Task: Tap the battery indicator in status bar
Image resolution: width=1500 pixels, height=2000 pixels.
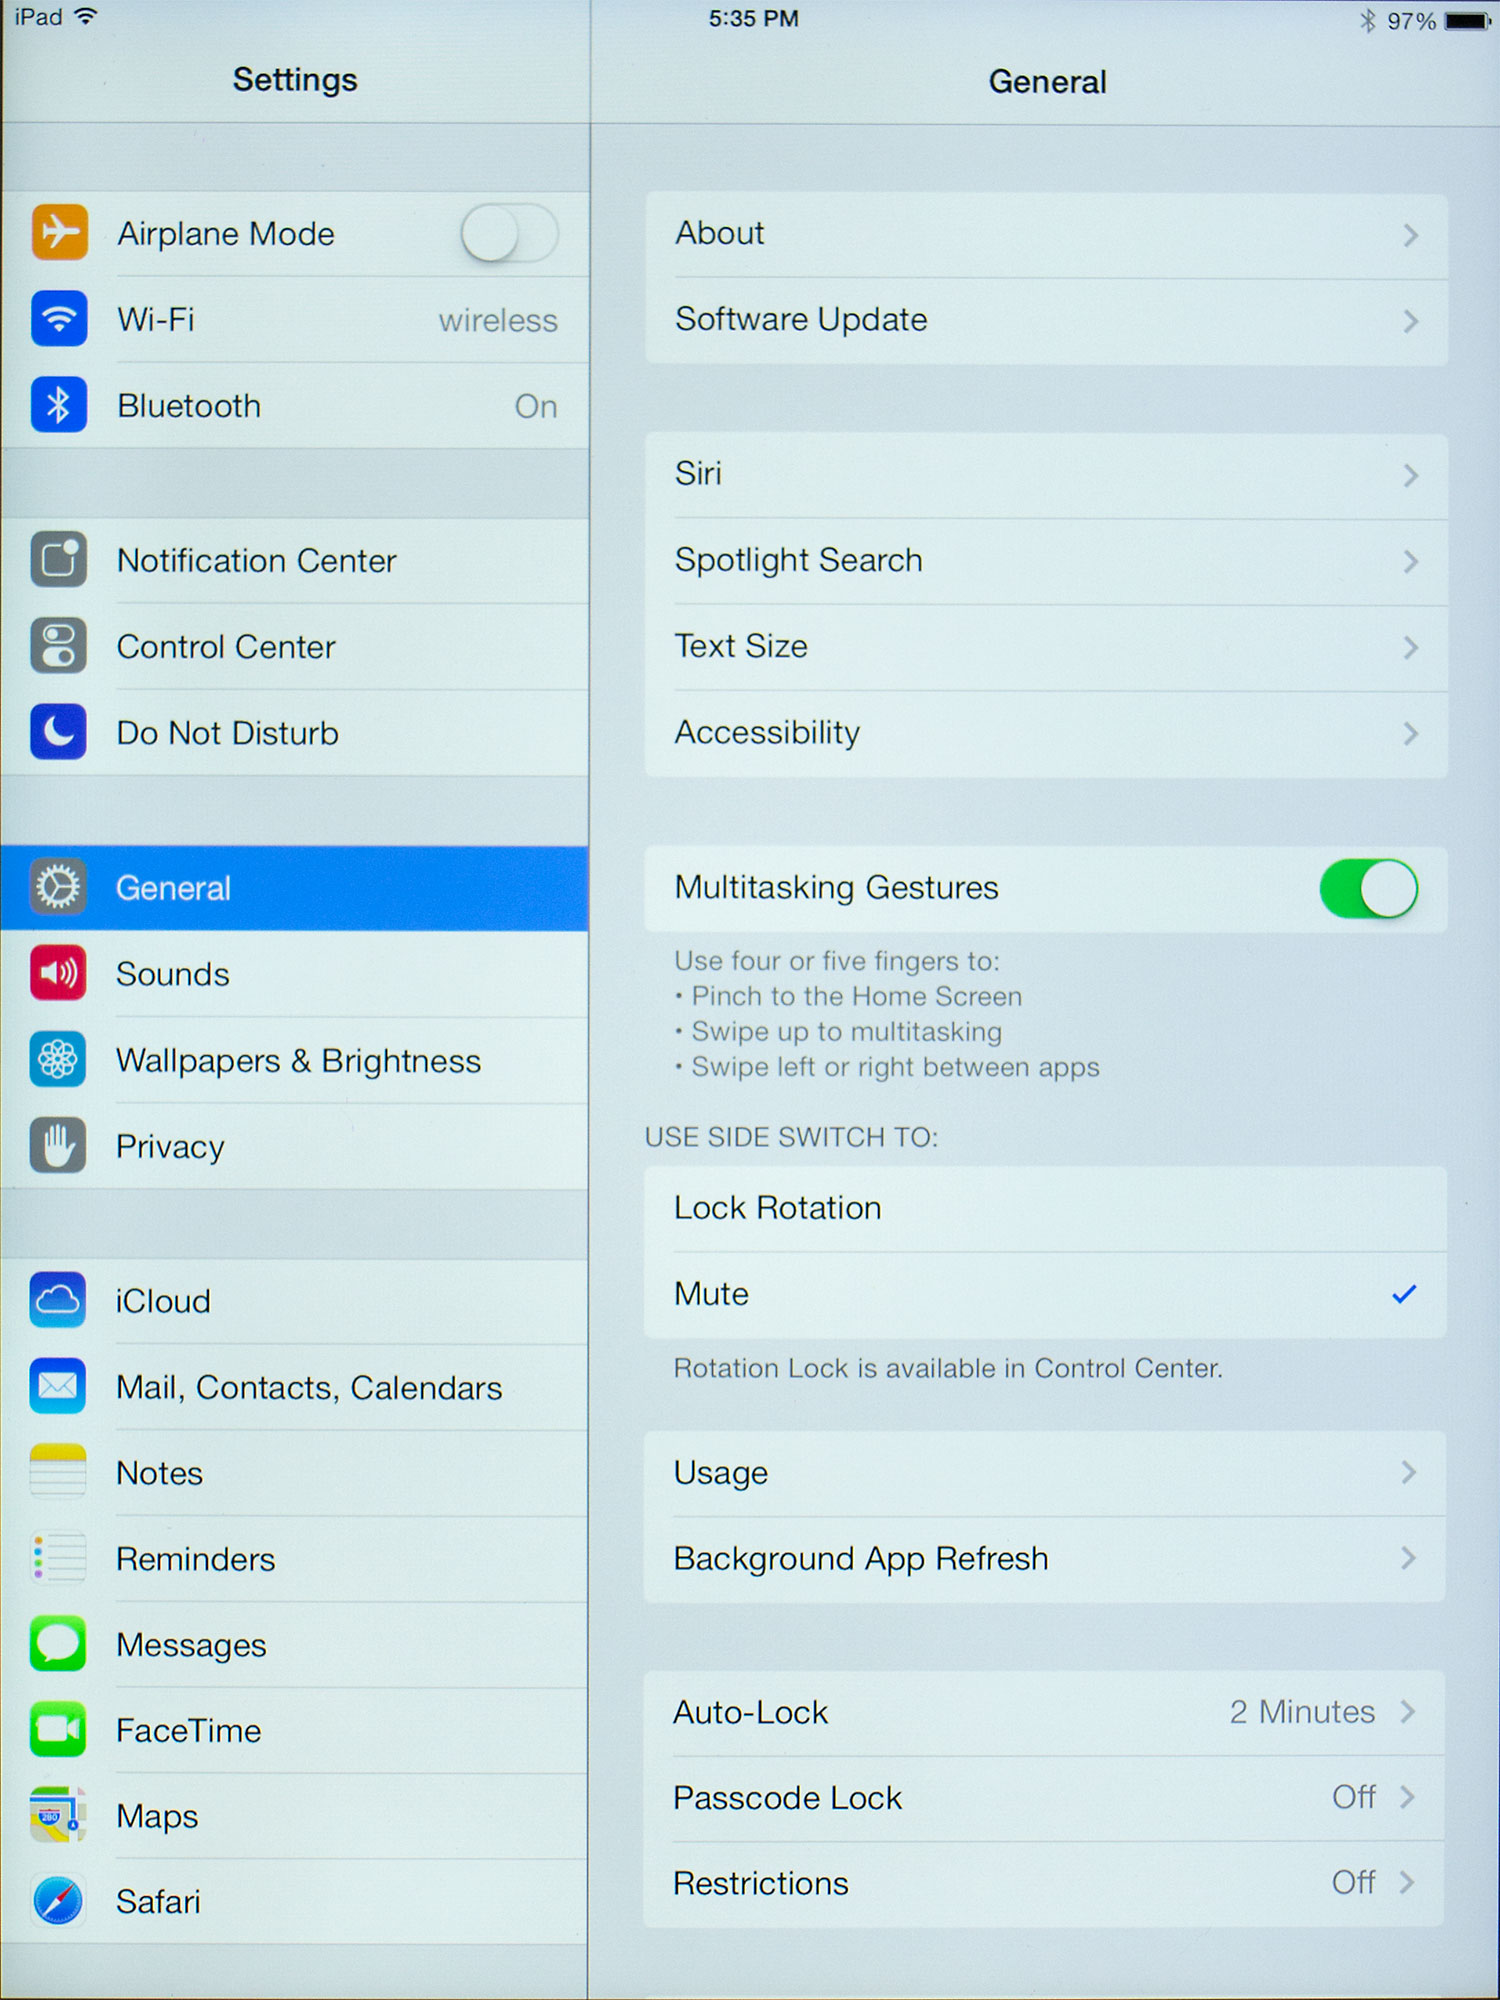Action: click(x=1468, y=21)
